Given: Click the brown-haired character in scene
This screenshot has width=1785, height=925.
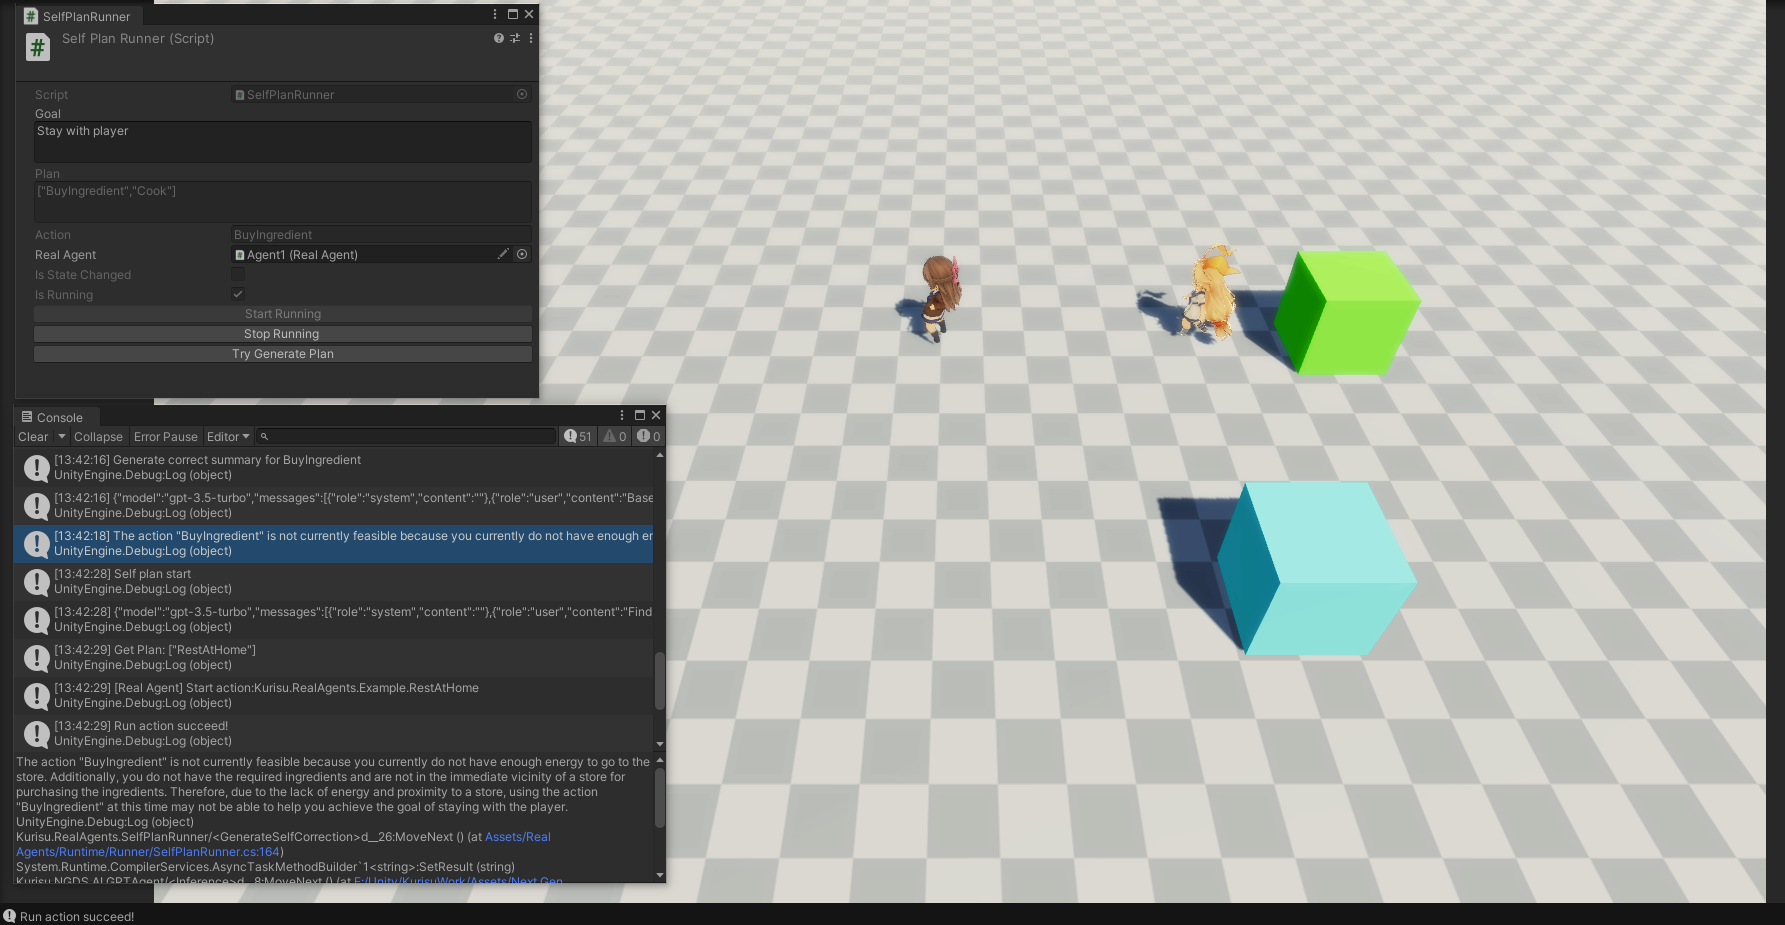Looking at the screenshot, I should pos(940,297).
